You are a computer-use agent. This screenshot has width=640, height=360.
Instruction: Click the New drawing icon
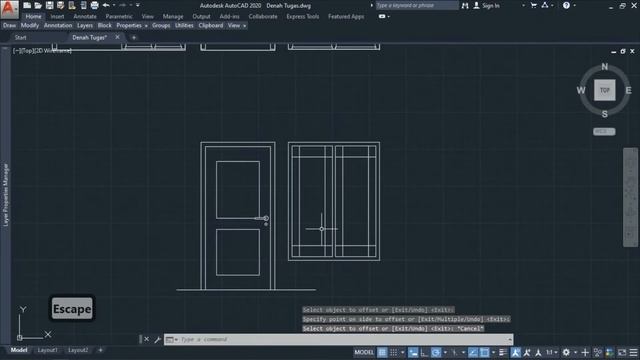tap(27, 5)
